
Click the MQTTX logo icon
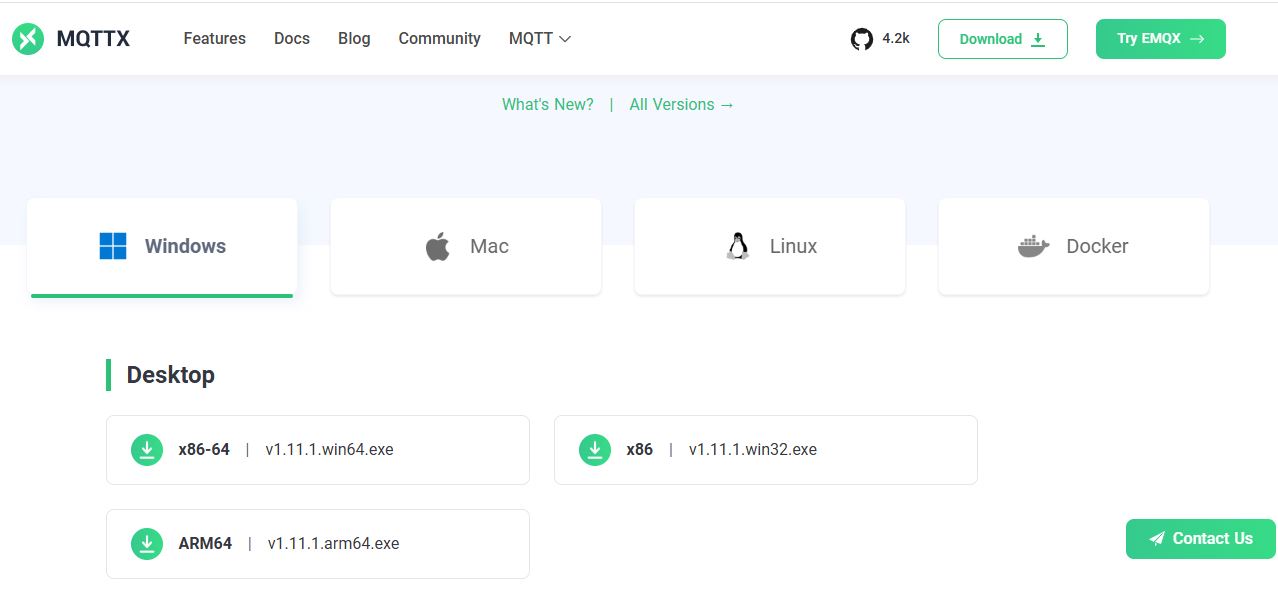(28, 39)
